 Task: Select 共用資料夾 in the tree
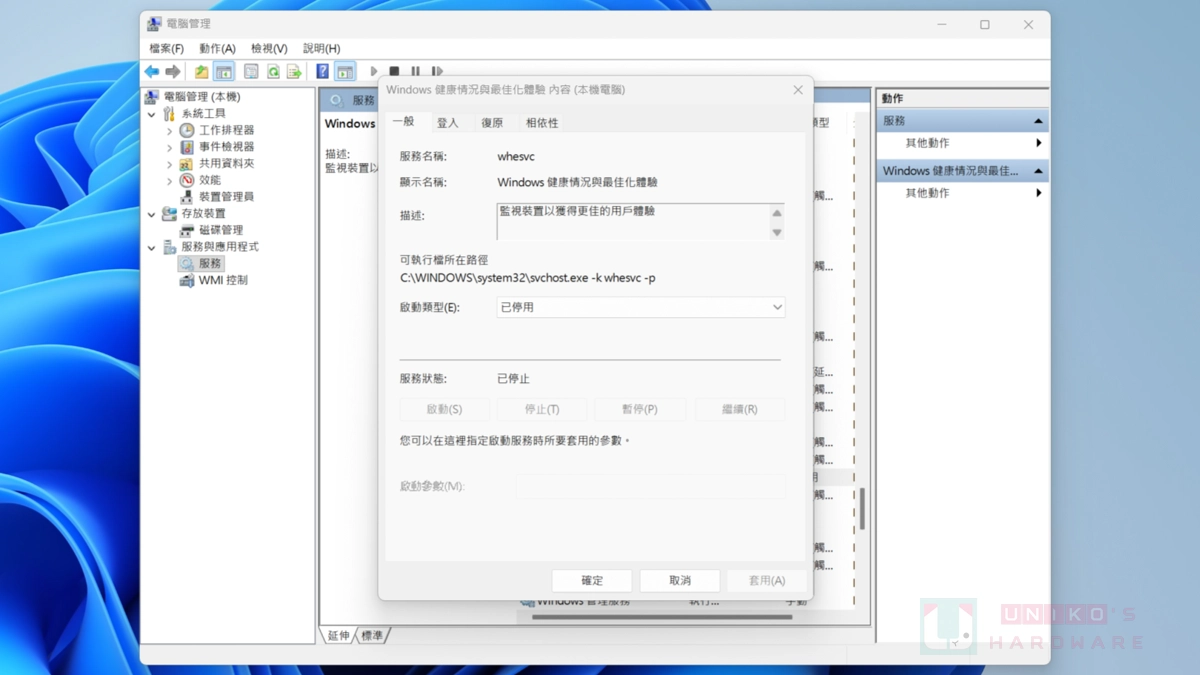226,163
